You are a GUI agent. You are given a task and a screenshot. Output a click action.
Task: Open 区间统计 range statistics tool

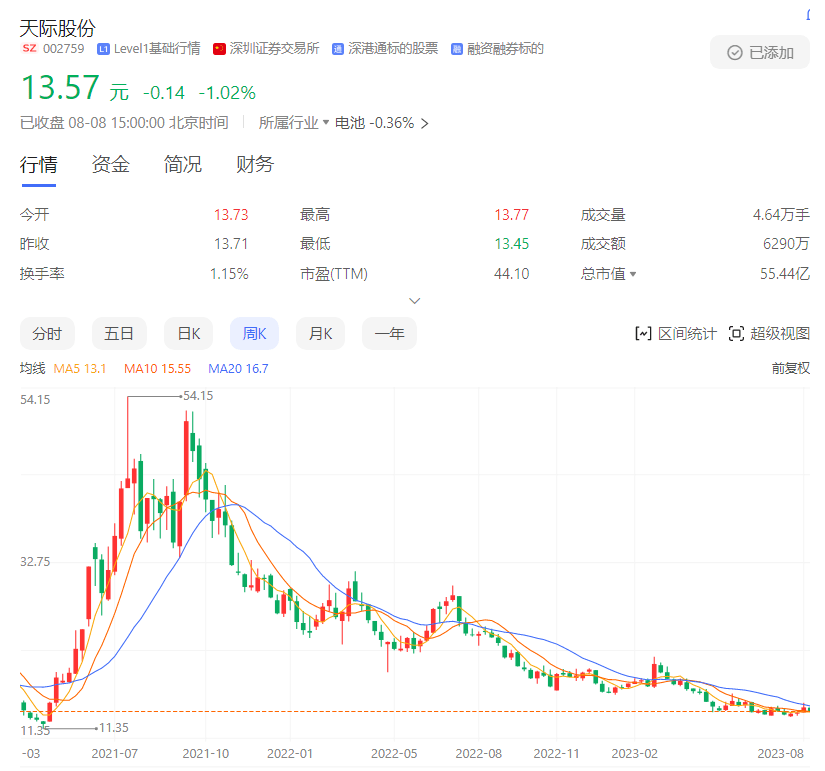[676, 334]
